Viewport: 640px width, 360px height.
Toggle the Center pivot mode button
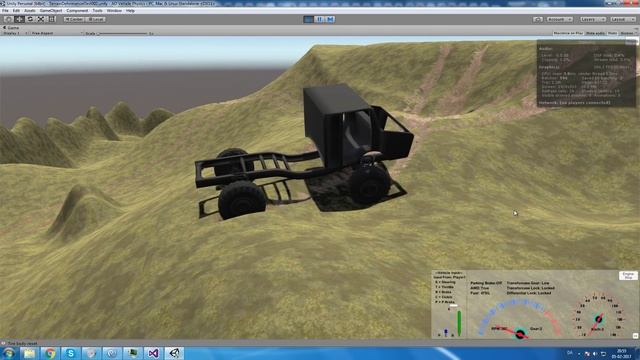pyautogui.click(x=74, y=19)
